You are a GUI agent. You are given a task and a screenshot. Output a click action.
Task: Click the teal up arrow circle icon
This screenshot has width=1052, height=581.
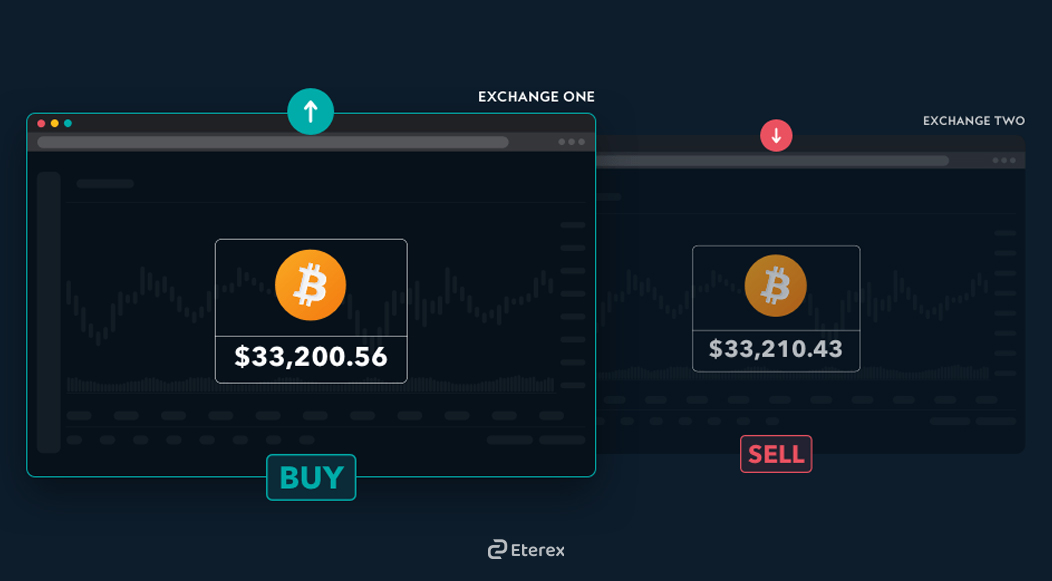coord(311,111)
